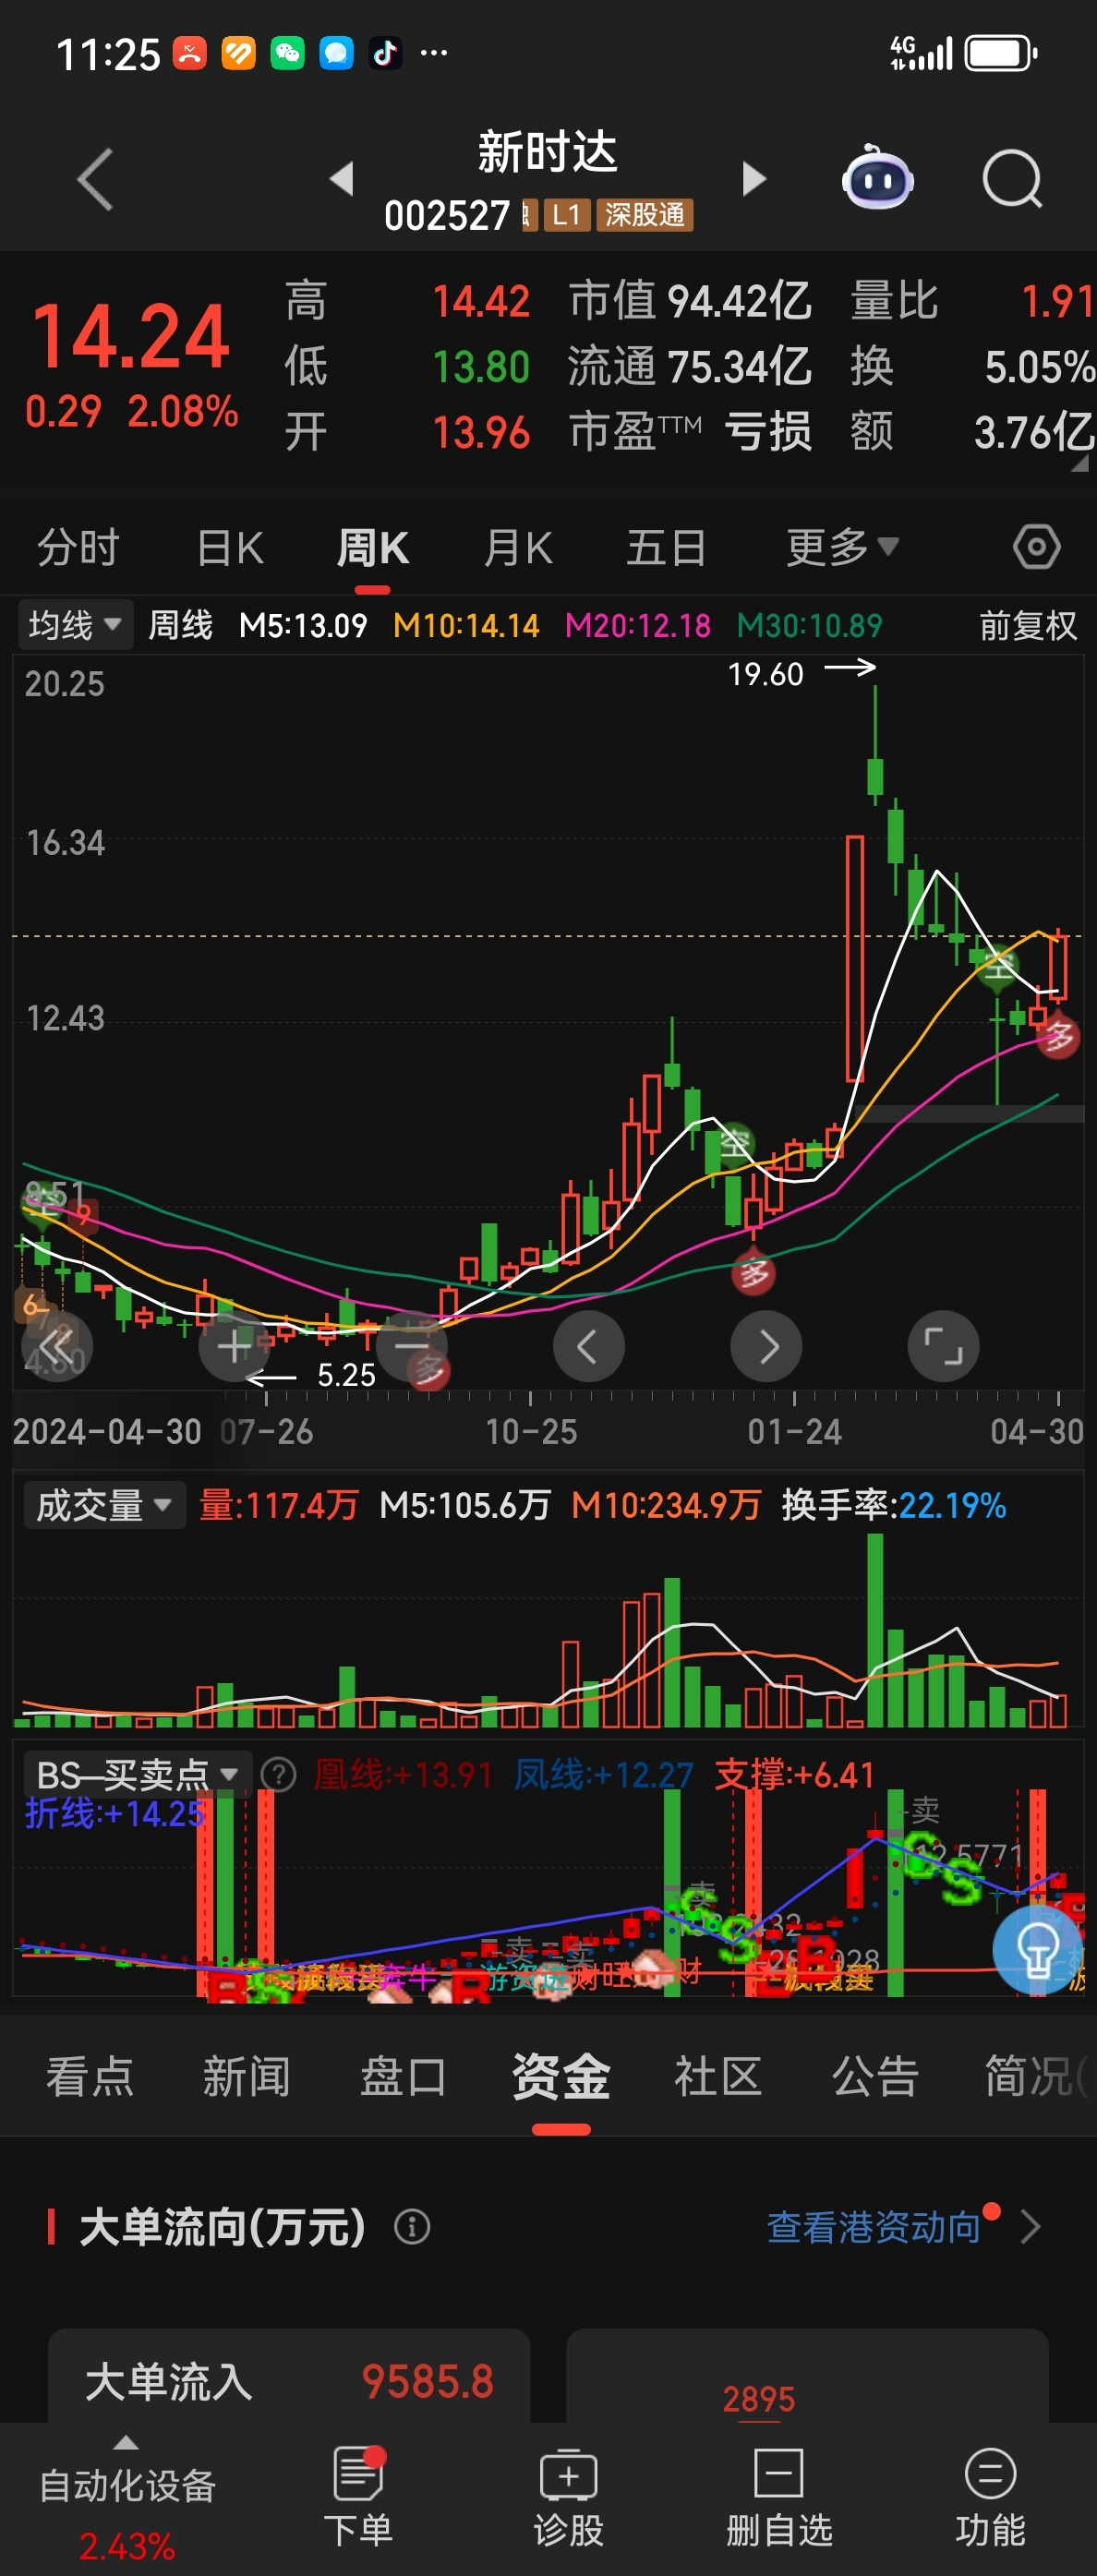The image size is (1097, 2576).
Task: Tap 凰线:+13.91 indicator value
Action: tap(403, 1775)
